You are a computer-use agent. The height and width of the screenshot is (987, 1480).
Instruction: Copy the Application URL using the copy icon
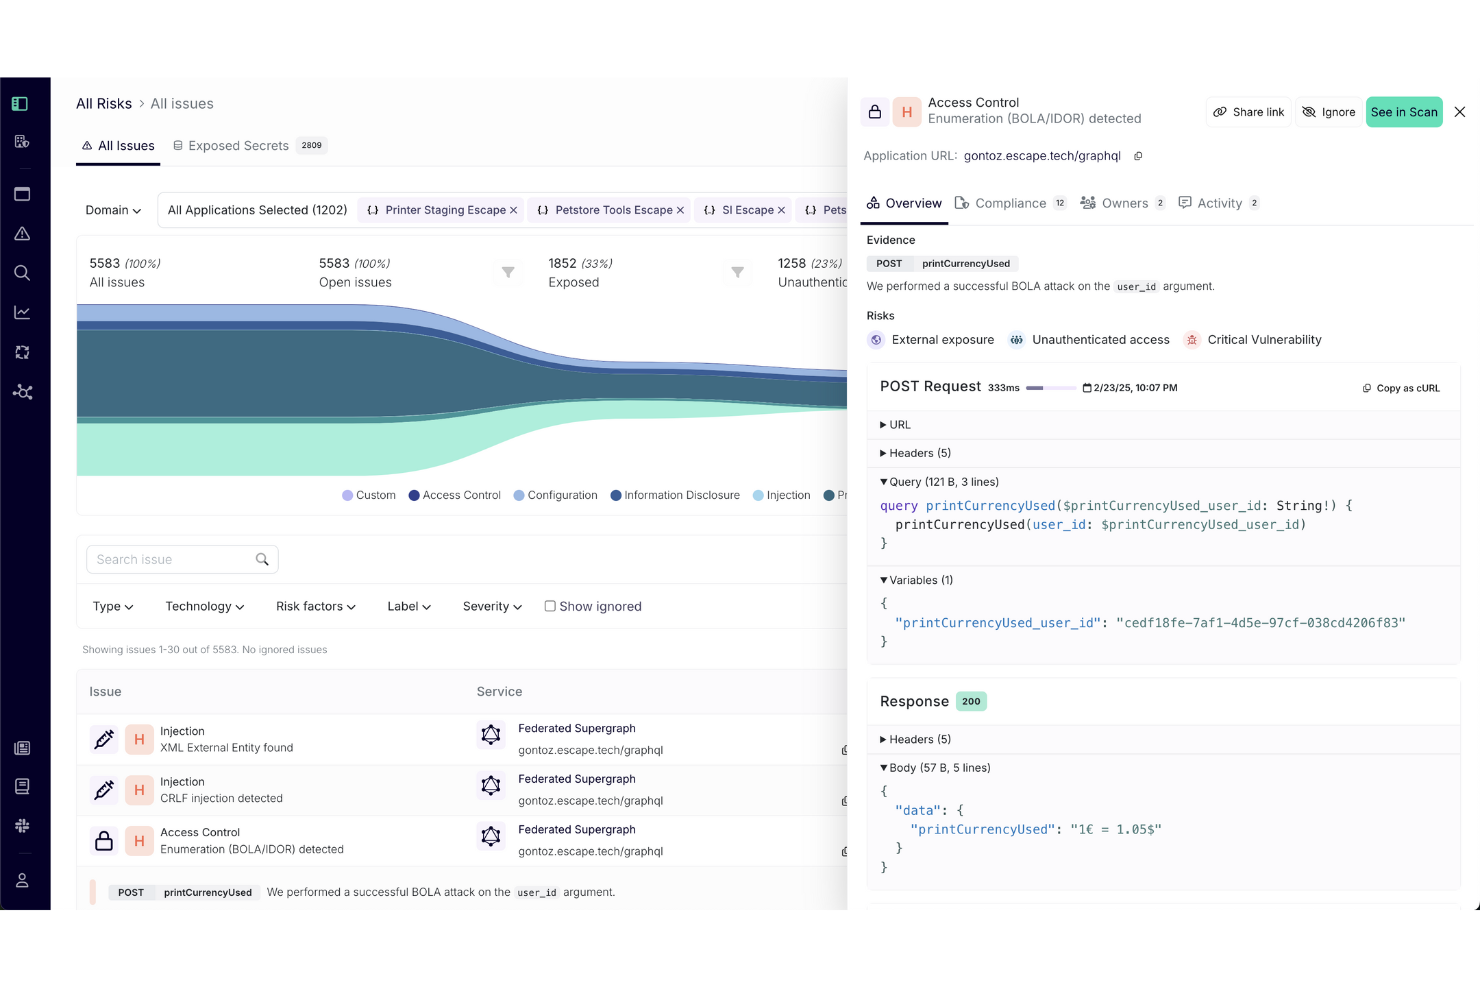pyautogui.click(x=1138, y=156)
